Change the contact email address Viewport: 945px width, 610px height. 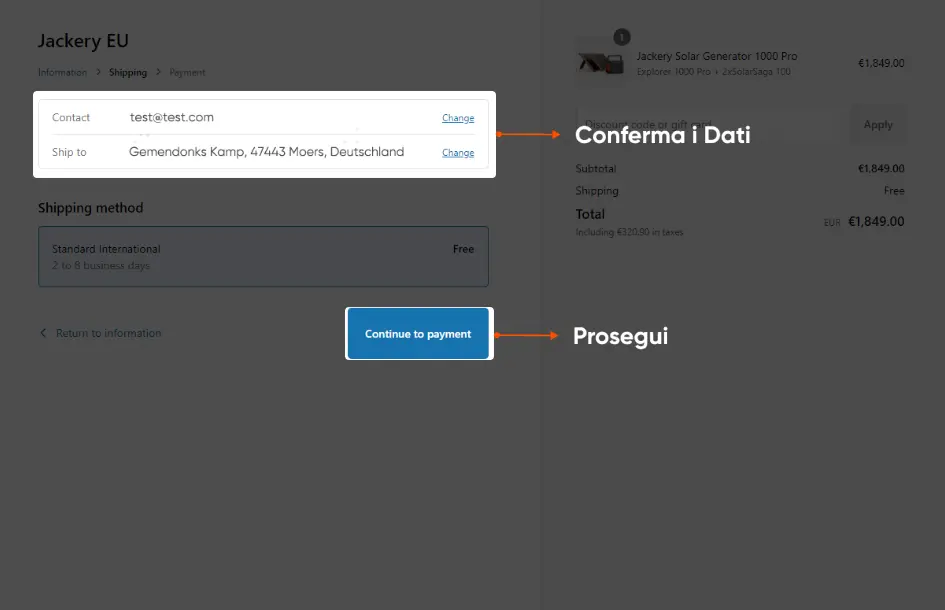pos(457,117)
